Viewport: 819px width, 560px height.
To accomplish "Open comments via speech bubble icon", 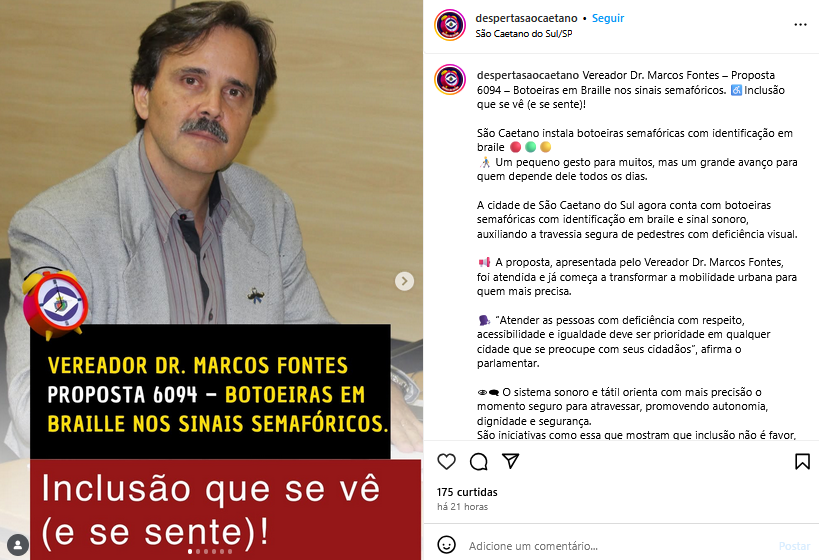I will [478, 461].
